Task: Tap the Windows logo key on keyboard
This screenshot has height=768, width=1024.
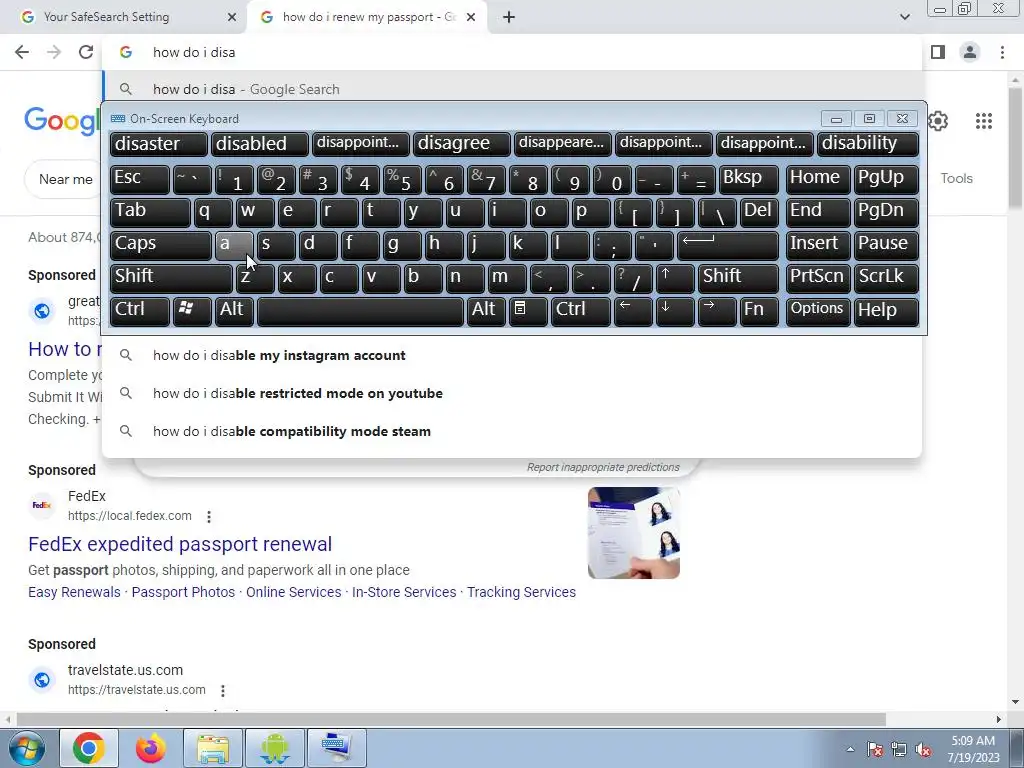Action: [192, 311]
